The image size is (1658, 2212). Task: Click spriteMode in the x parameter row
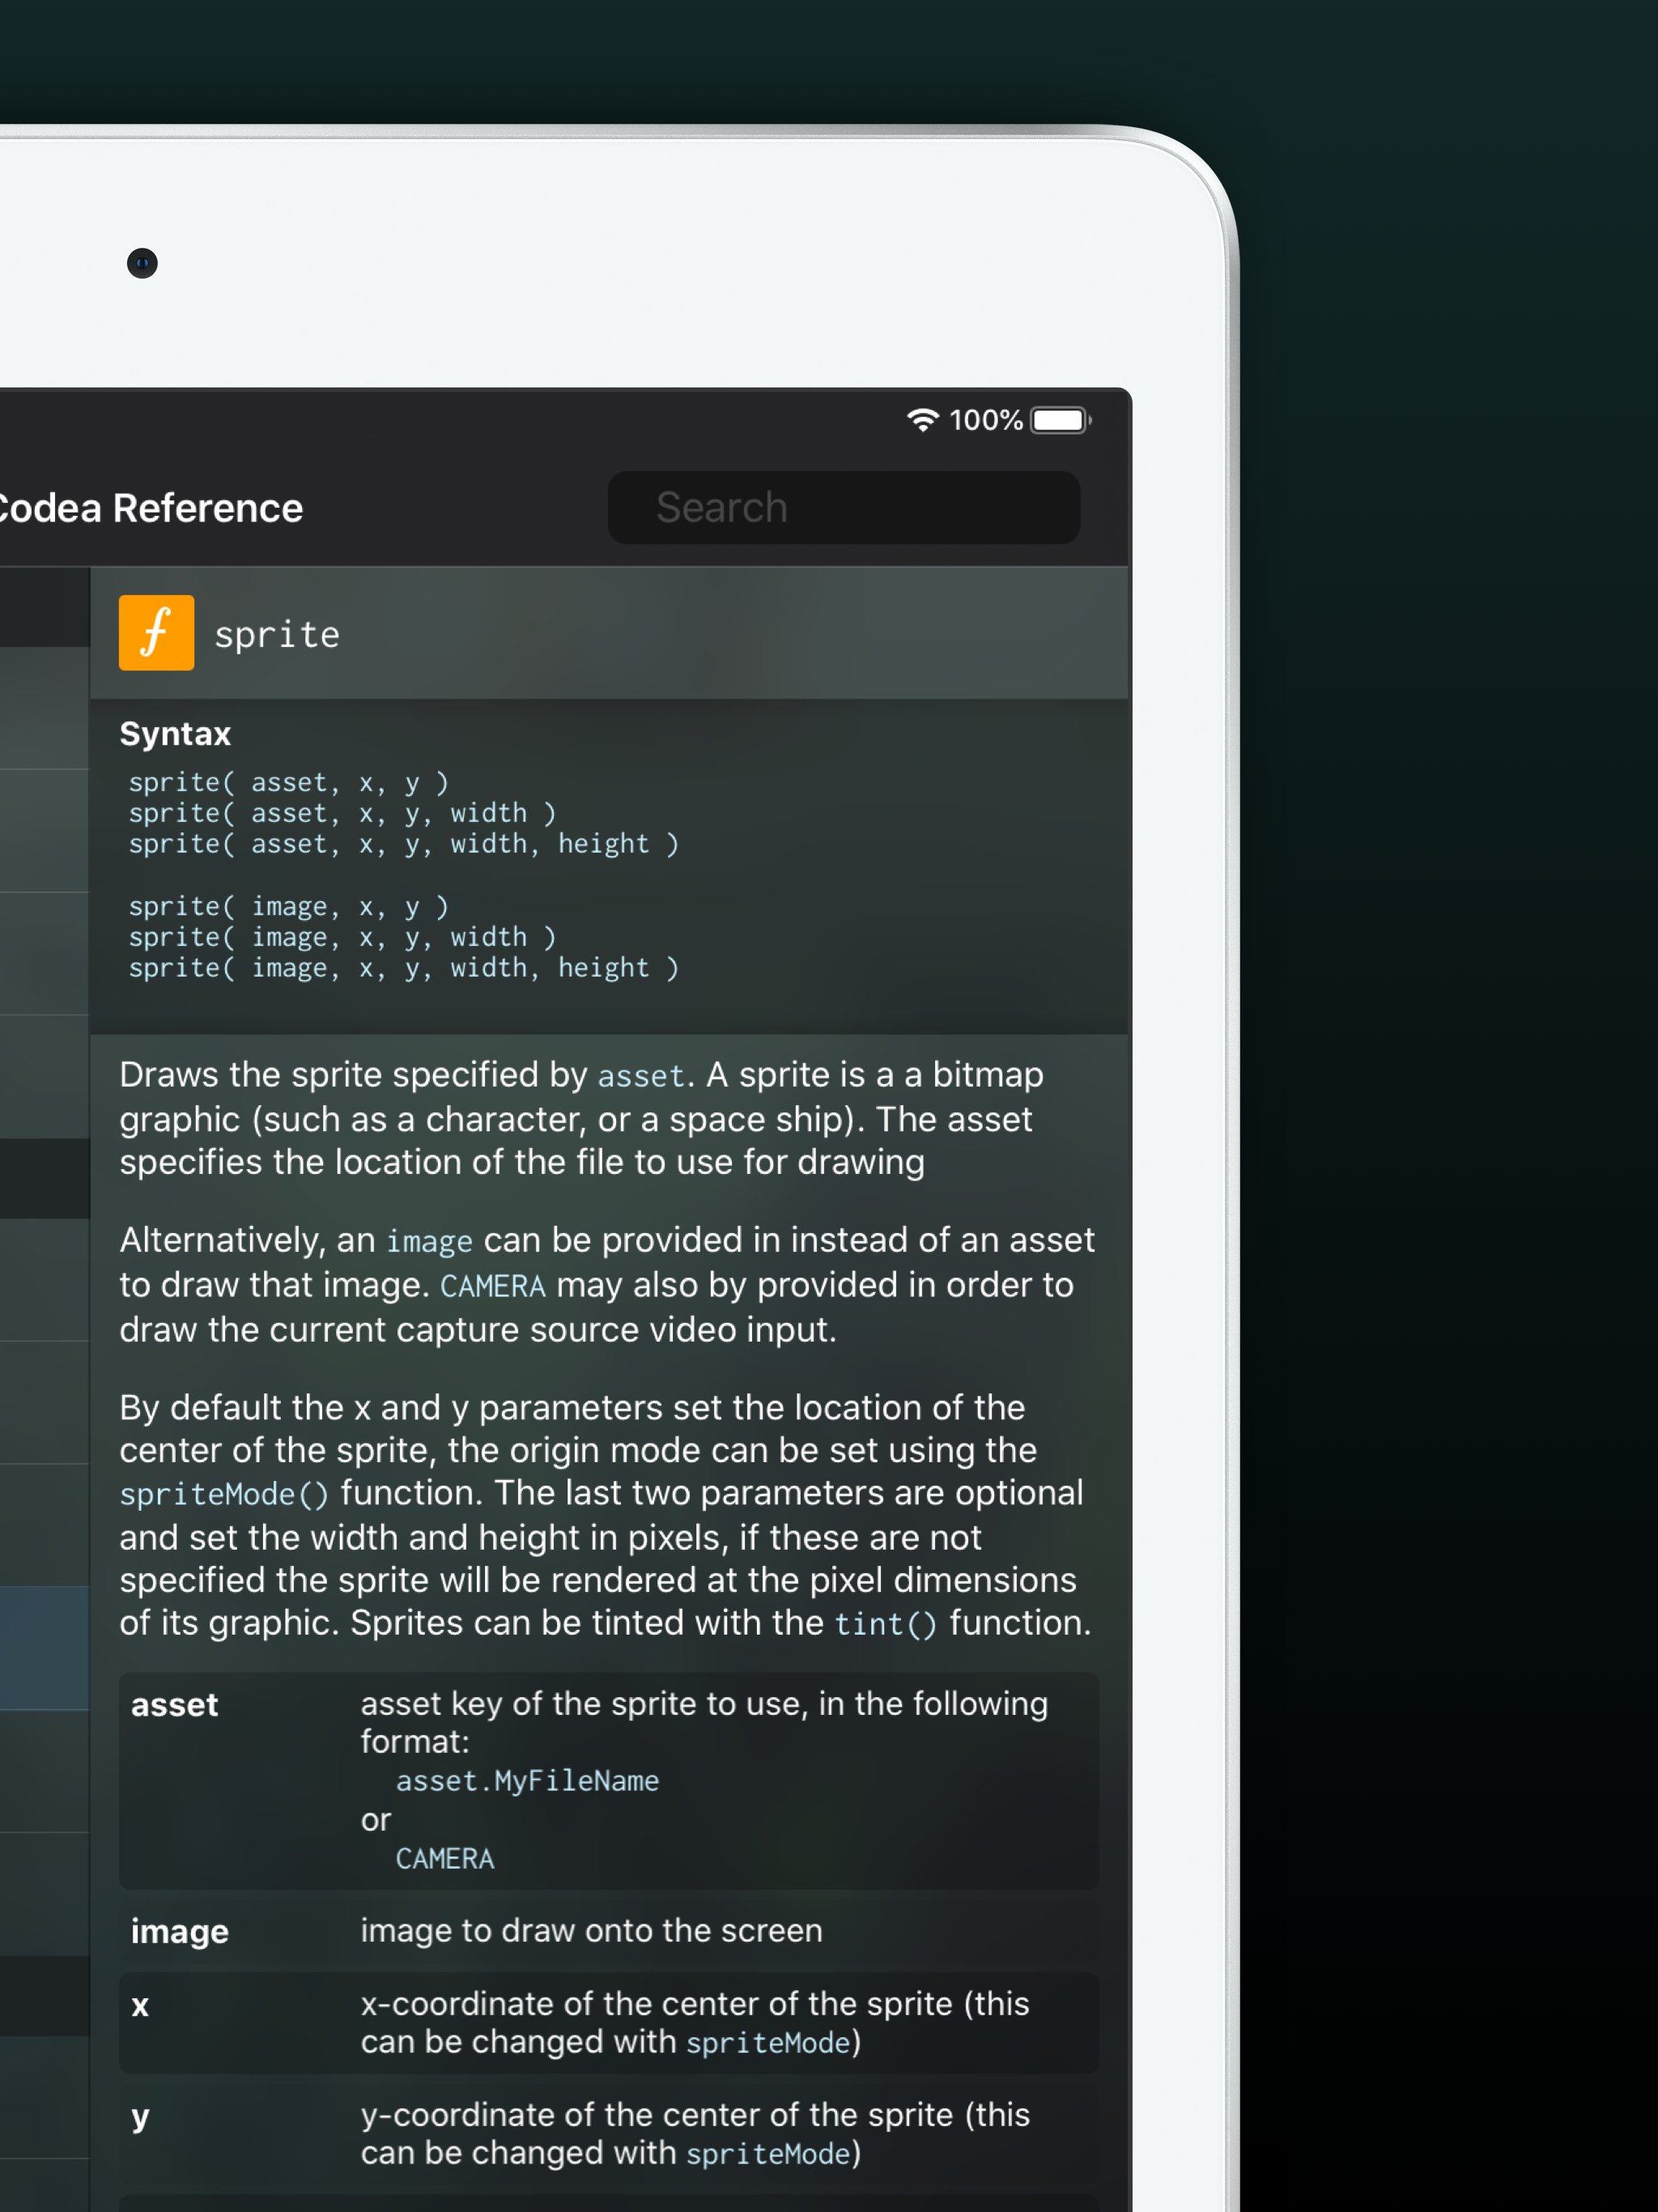click(768, 2042)
